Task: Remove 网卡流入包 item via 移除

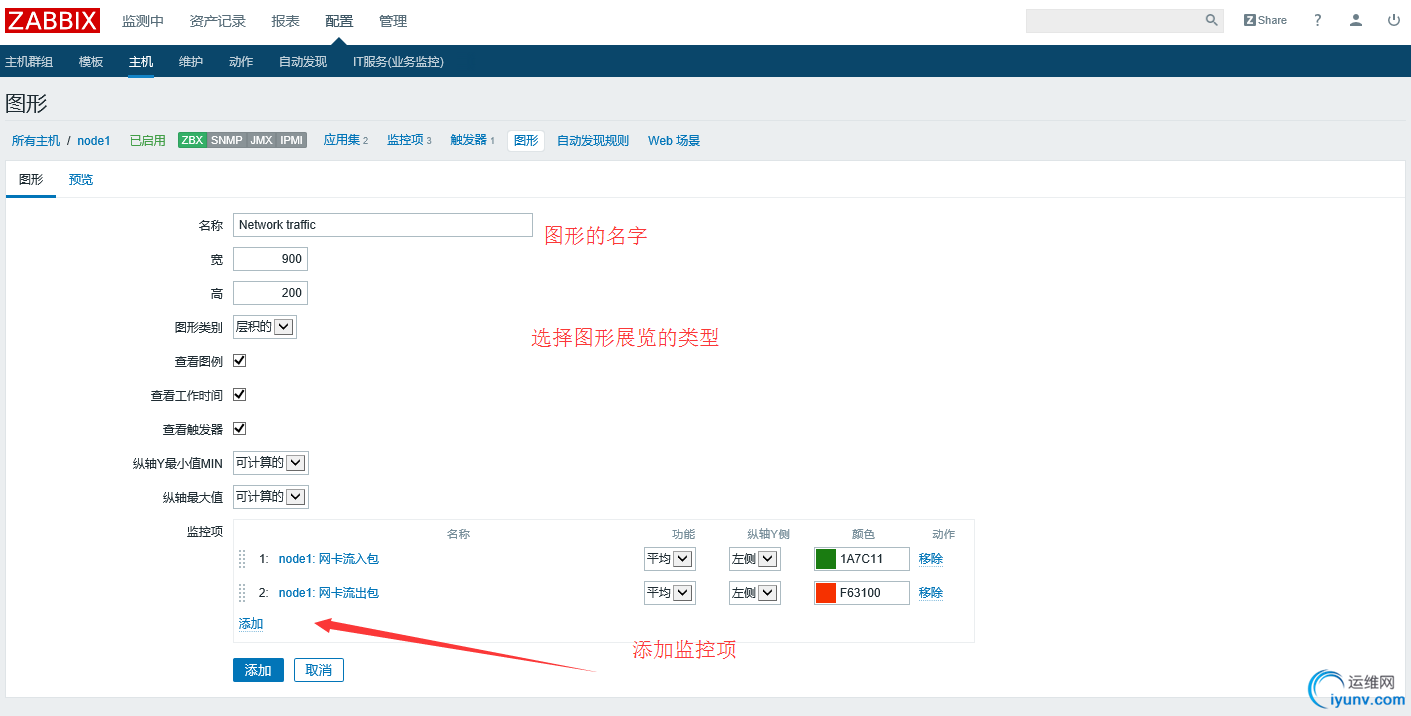Action: click(x=931, y=559)
